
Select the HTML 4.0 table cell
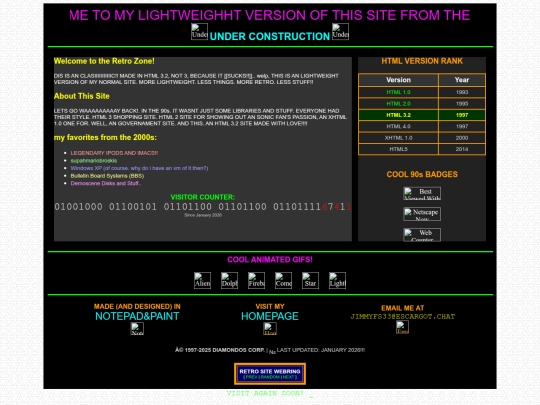398,126
